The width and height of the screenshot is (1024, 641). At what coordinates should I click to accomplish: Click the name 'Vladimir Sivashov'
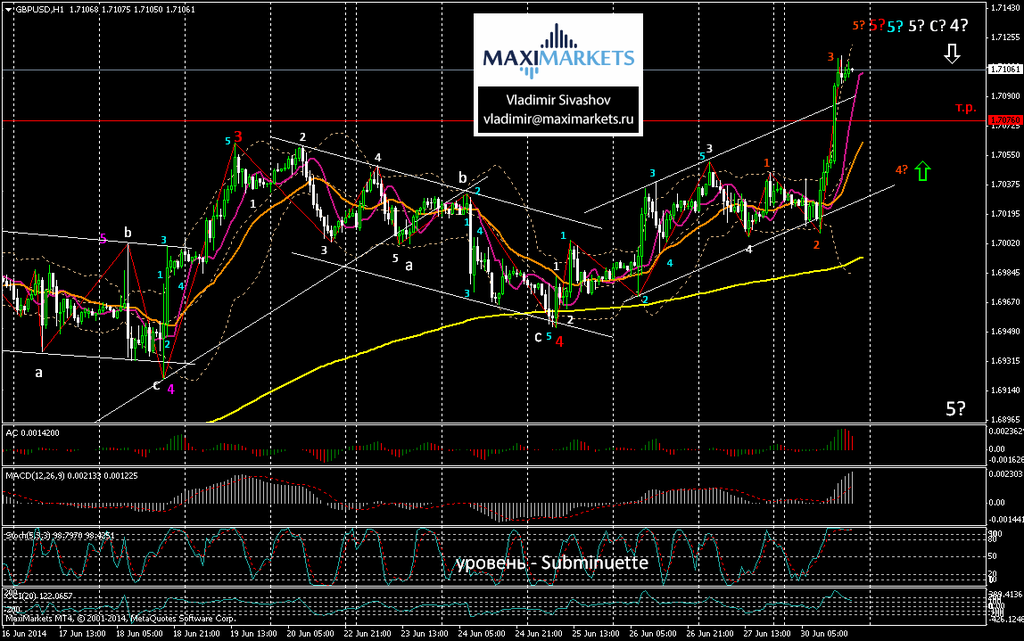[x=558, y=100]
